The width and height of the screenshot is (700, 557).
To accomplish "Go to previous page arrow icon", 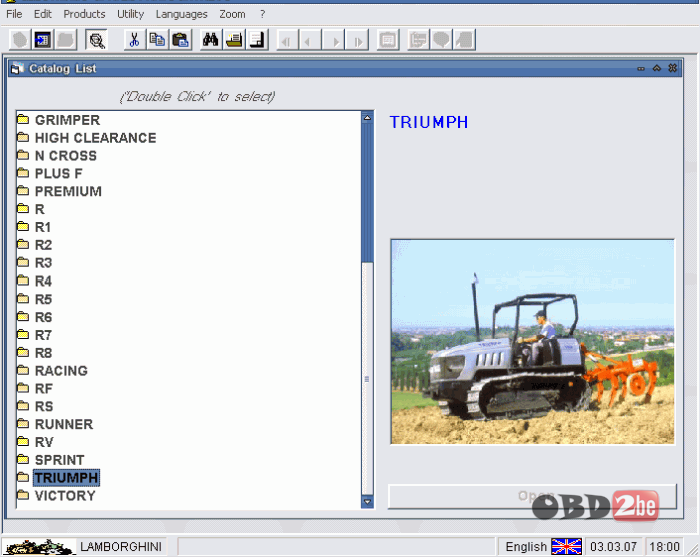I will [x=310, y=40].
